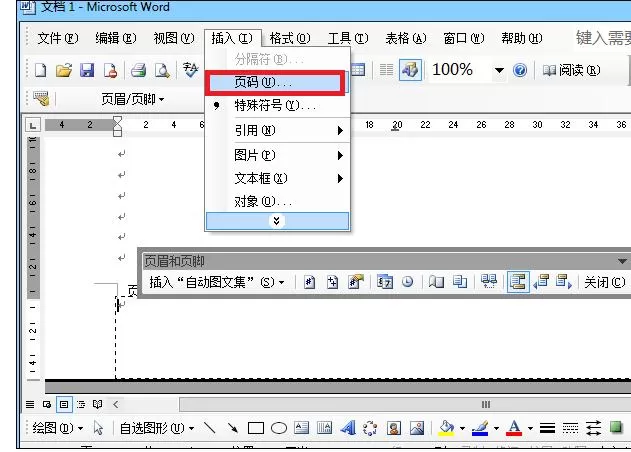Insert page number from Header and Footer toolbar
Viewport: 631px width, 452px height.
click(309, 282)
